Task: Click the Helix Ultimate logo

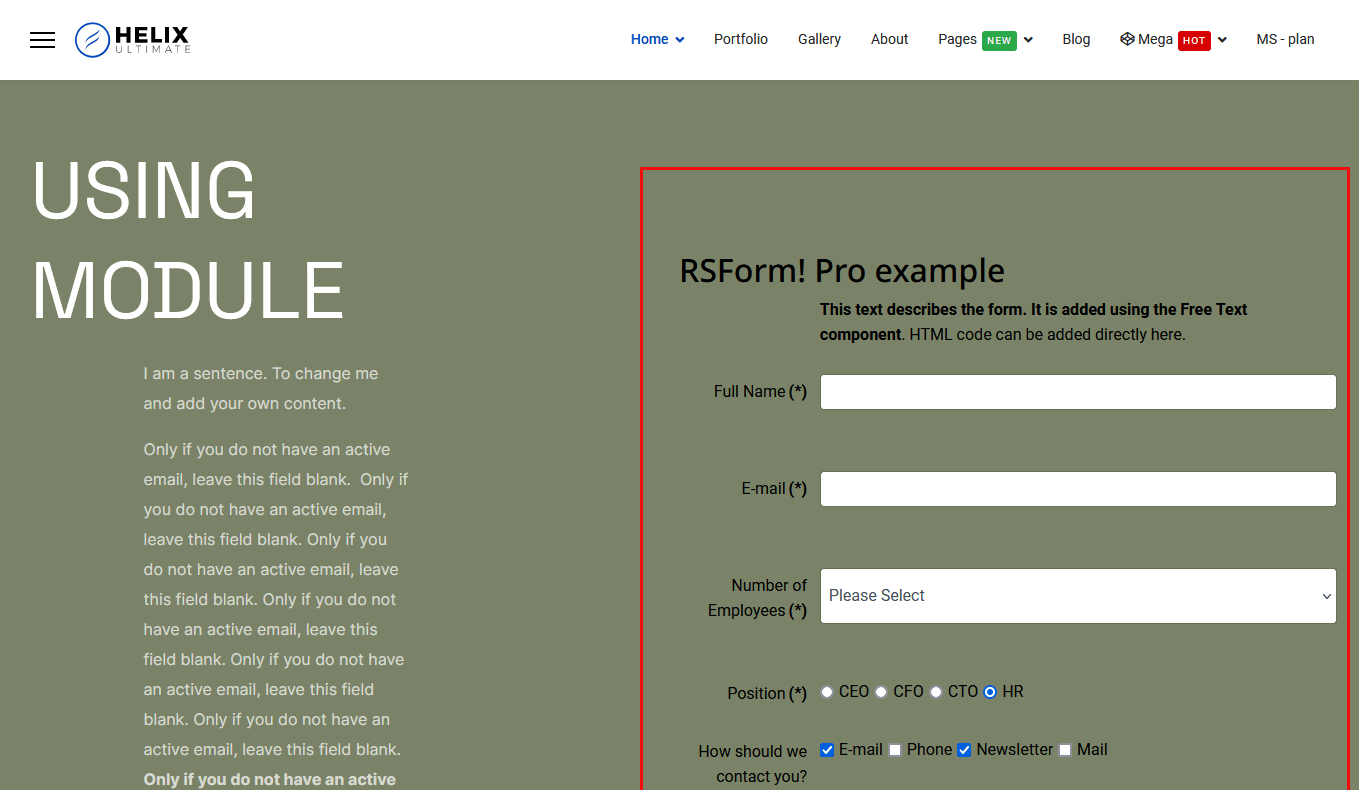Action: tap(132, 40)
